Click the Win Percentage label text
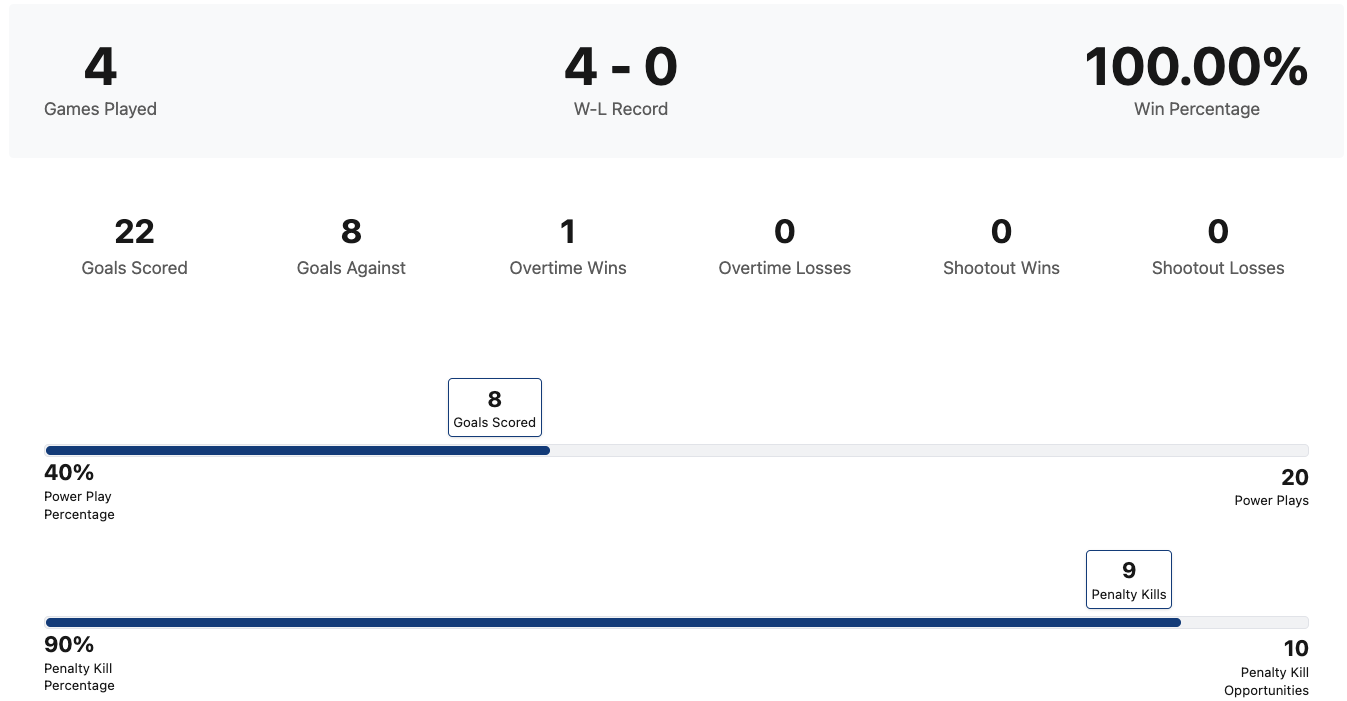 click(1196, 109)
